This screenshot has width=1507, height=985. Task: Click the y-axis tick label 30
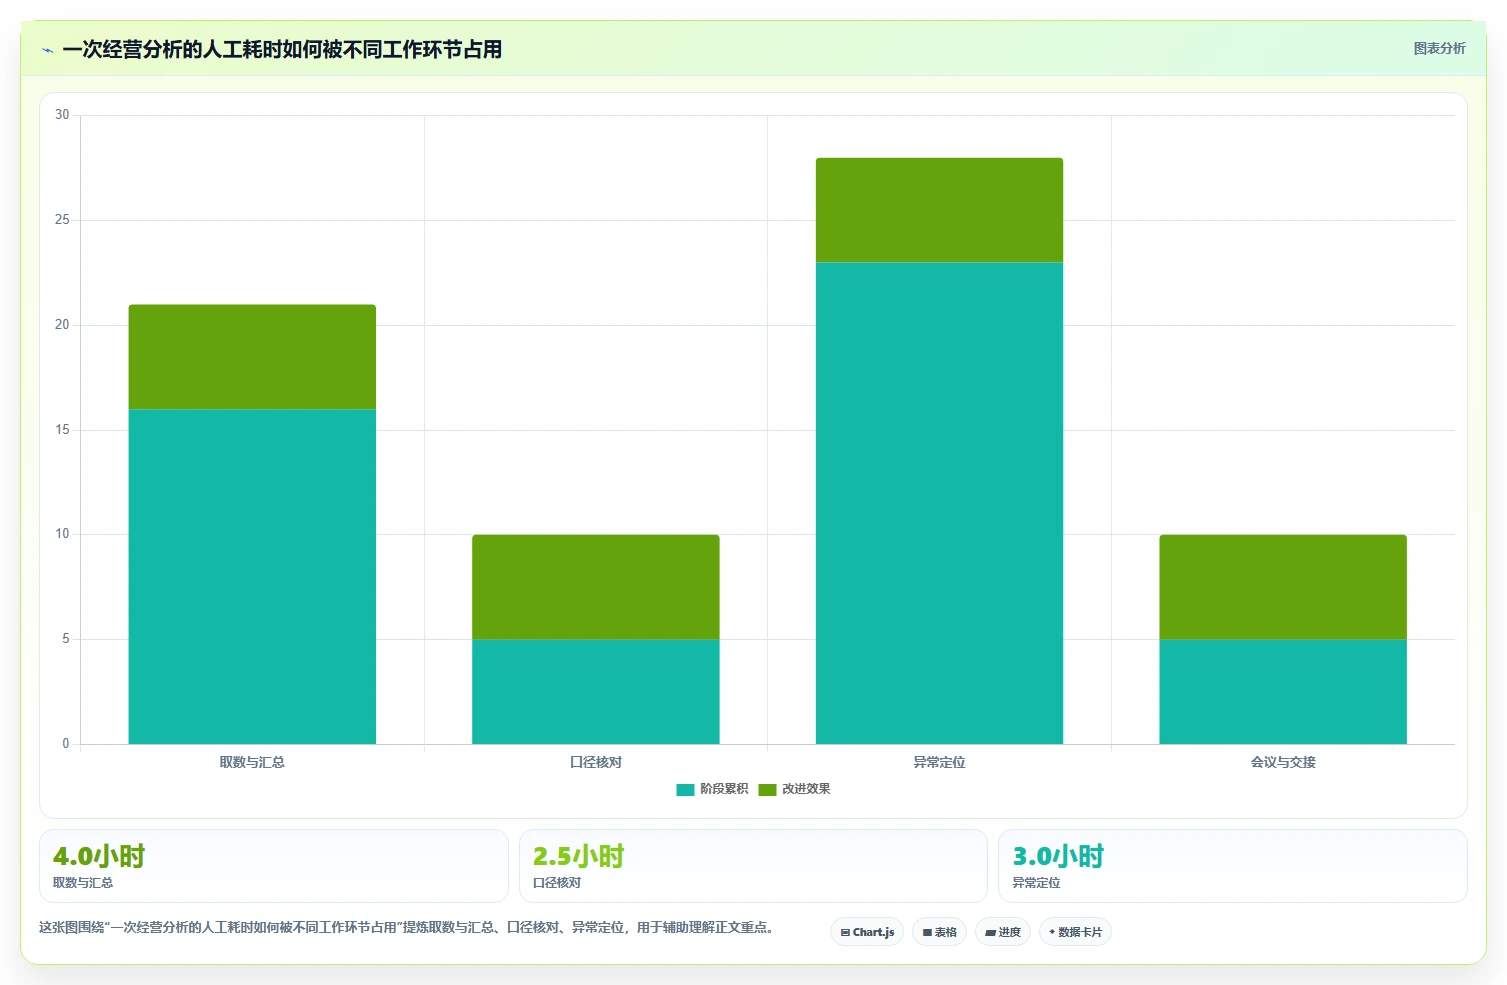tap(62, 115)
